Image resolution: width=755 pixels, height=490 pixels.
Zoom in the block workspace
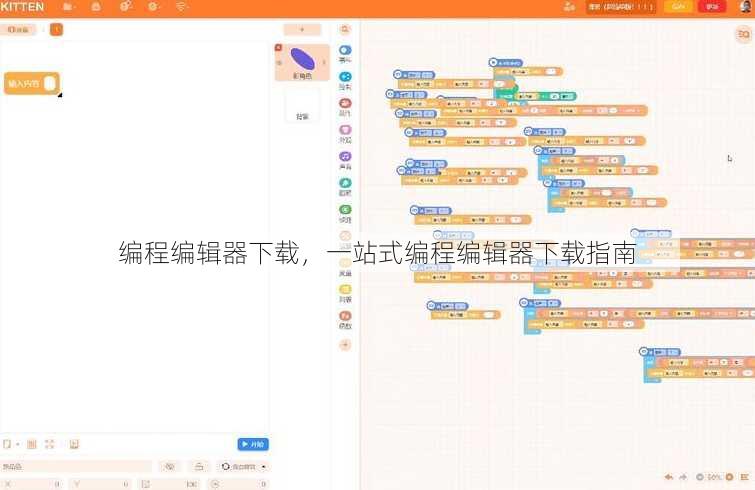point(729,477)
